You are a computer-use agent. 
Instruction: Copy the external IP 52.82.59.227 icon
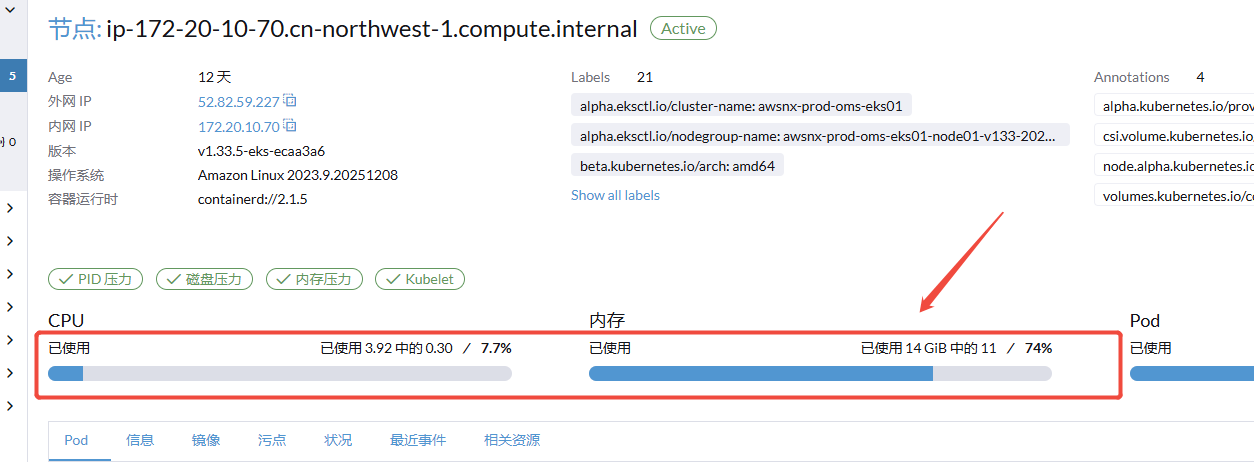(289, 101)
